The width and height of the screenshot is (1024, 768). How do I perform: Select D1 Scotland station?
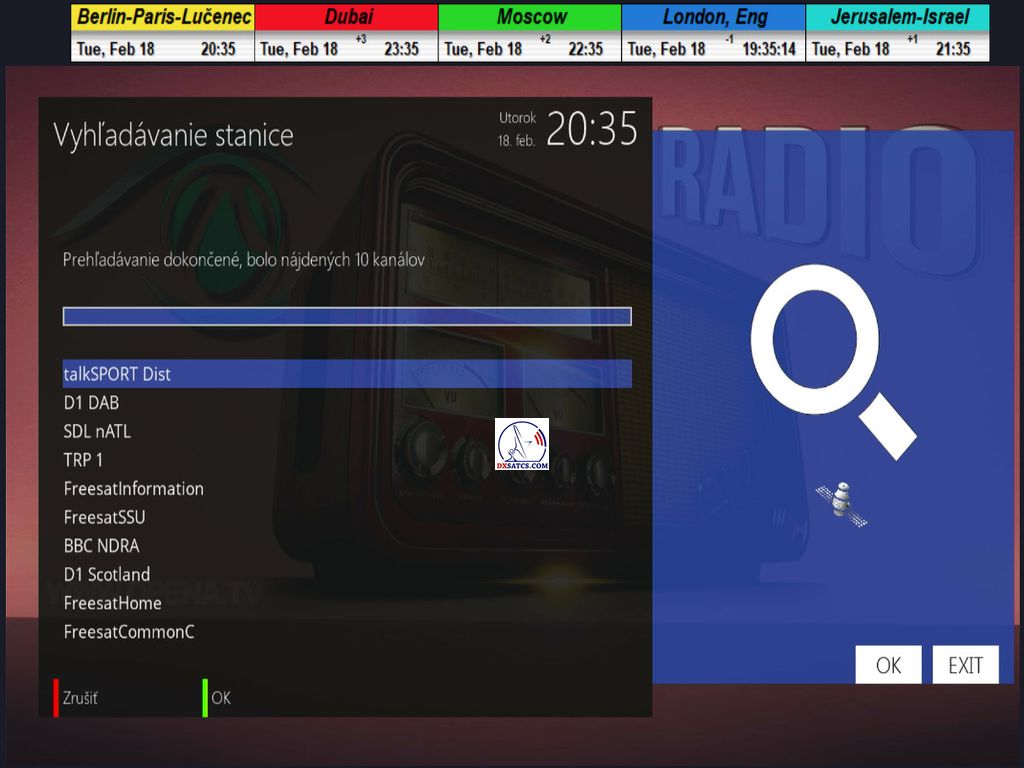[x=106, y=575]
